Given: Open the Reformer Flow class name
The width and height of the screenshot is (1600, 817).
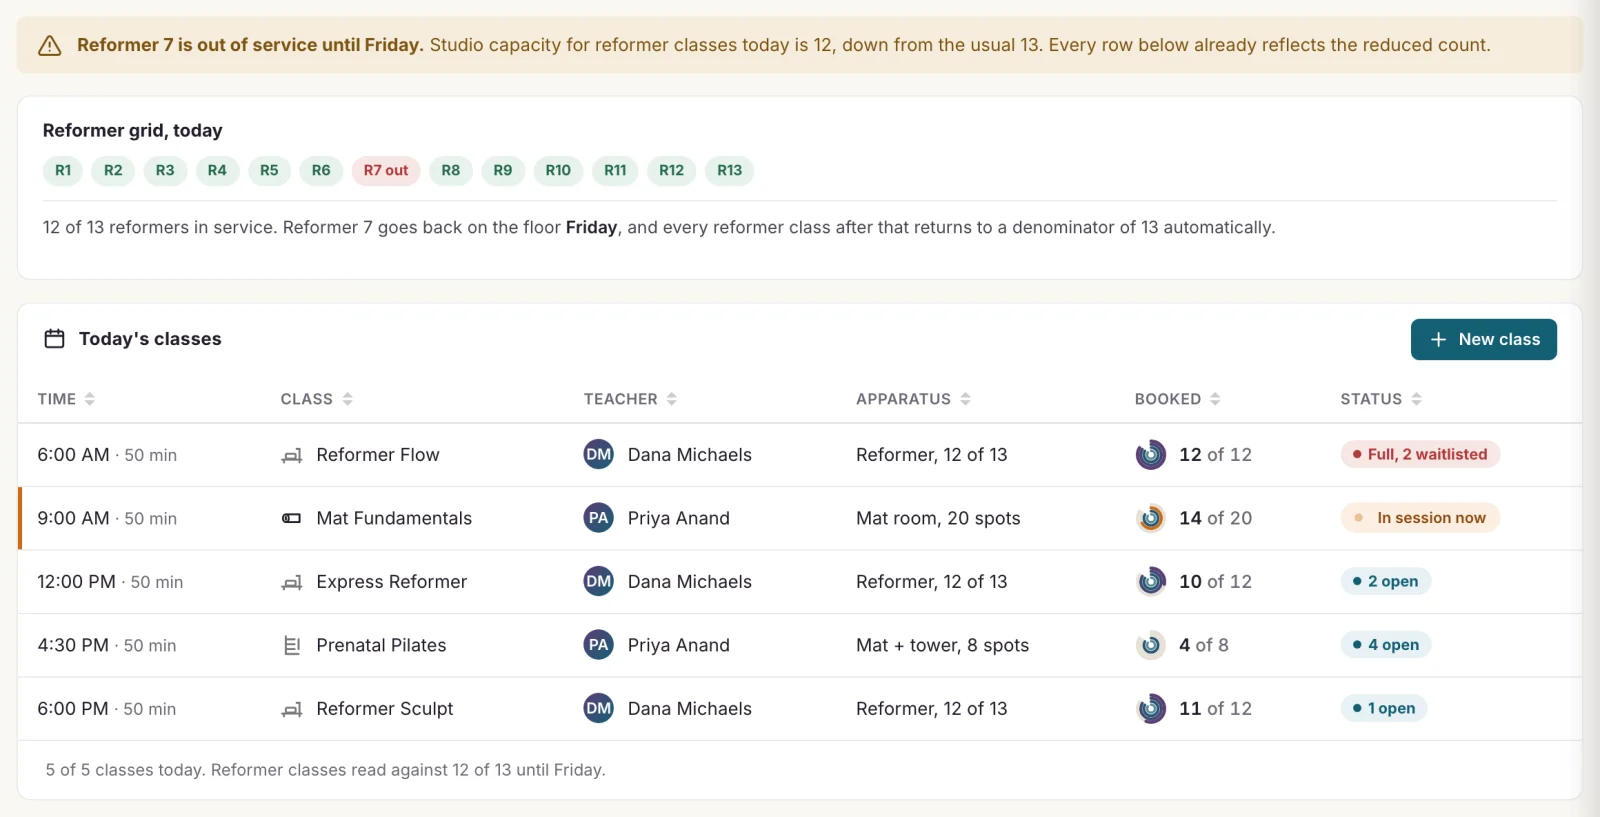Looking at the screenshot, I should (378, 455).
